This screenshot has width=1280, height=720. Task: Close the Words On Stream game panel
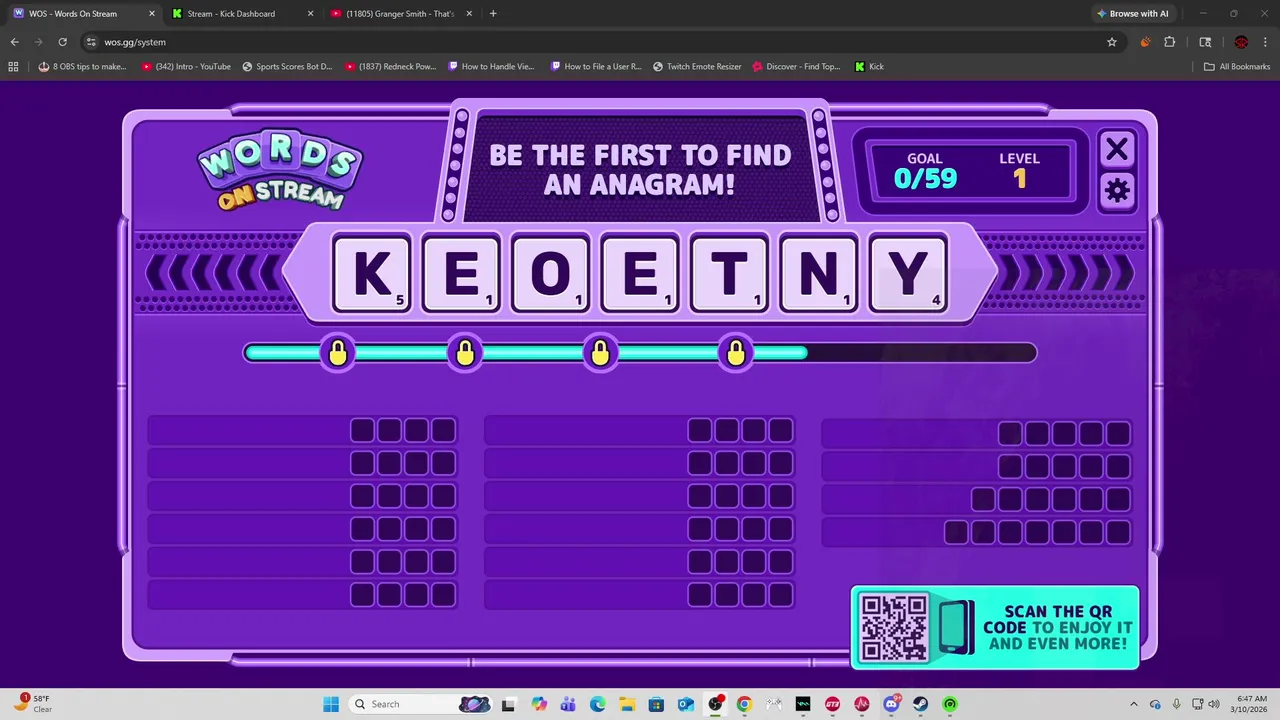click(x=1116, y=150)
